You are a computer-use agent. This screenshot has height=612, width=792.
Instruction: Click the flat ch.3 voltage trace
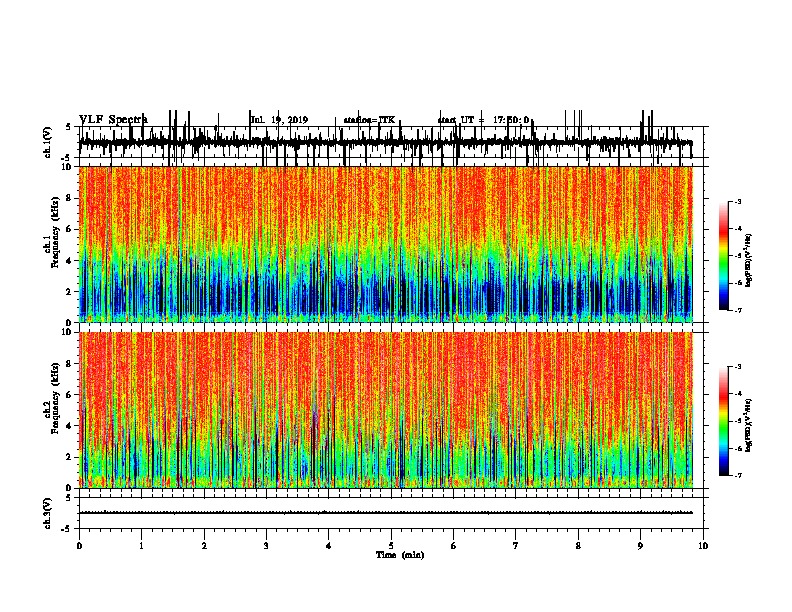386,513
